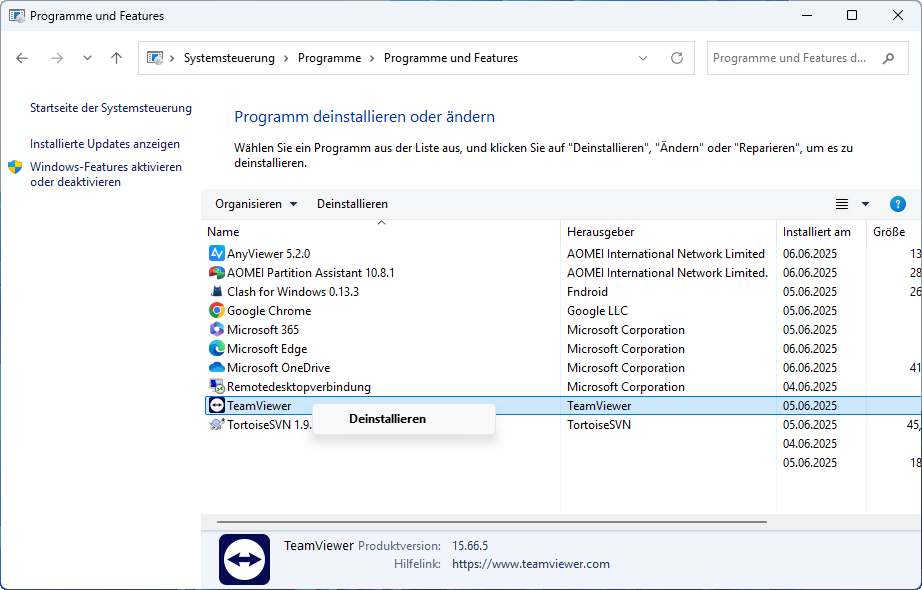Click the Microsoft OneDrive cloud icon
922x590 pixels.
[216, 368]
